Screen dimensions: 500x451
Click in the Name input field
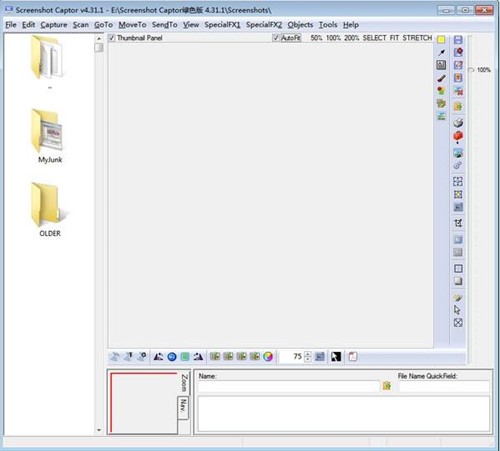click(x=289, y=386)
